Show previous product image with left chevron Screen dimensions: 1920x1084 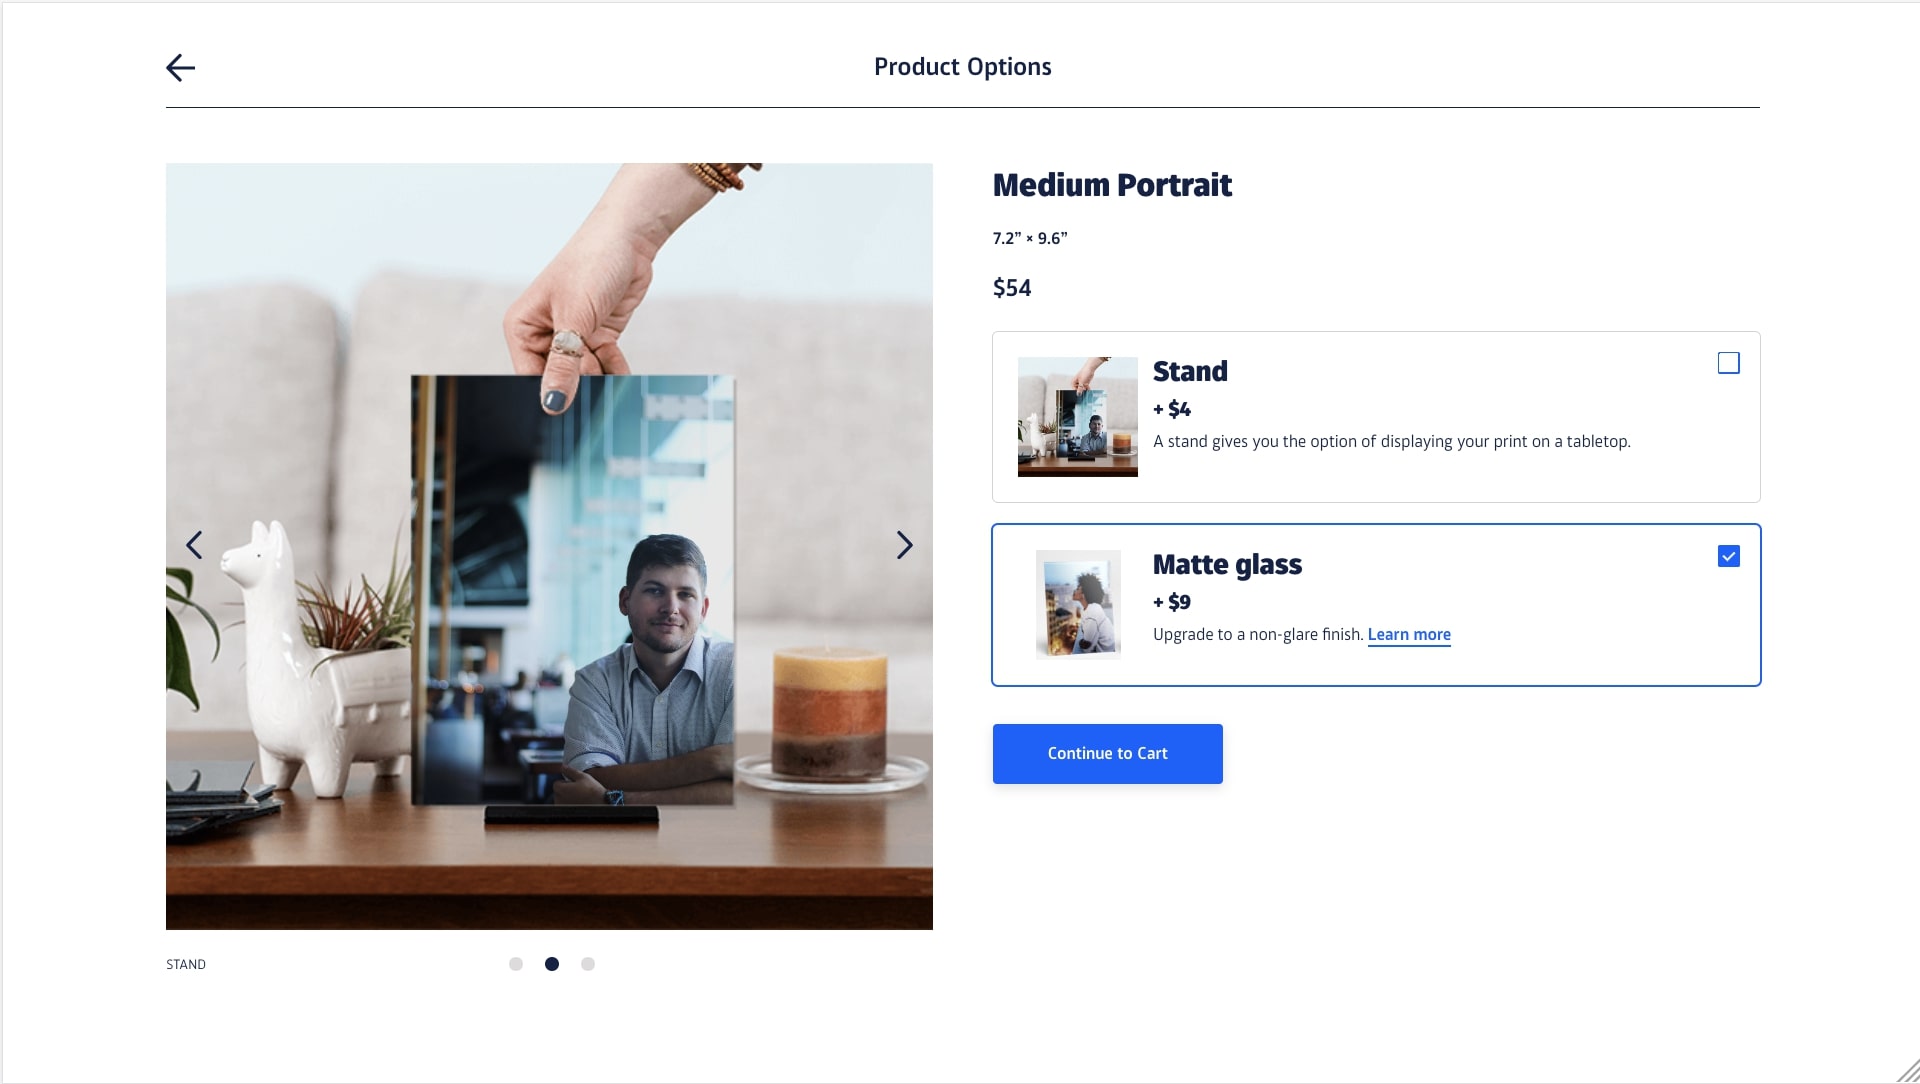pyautogui.click(x=194, y=545)
